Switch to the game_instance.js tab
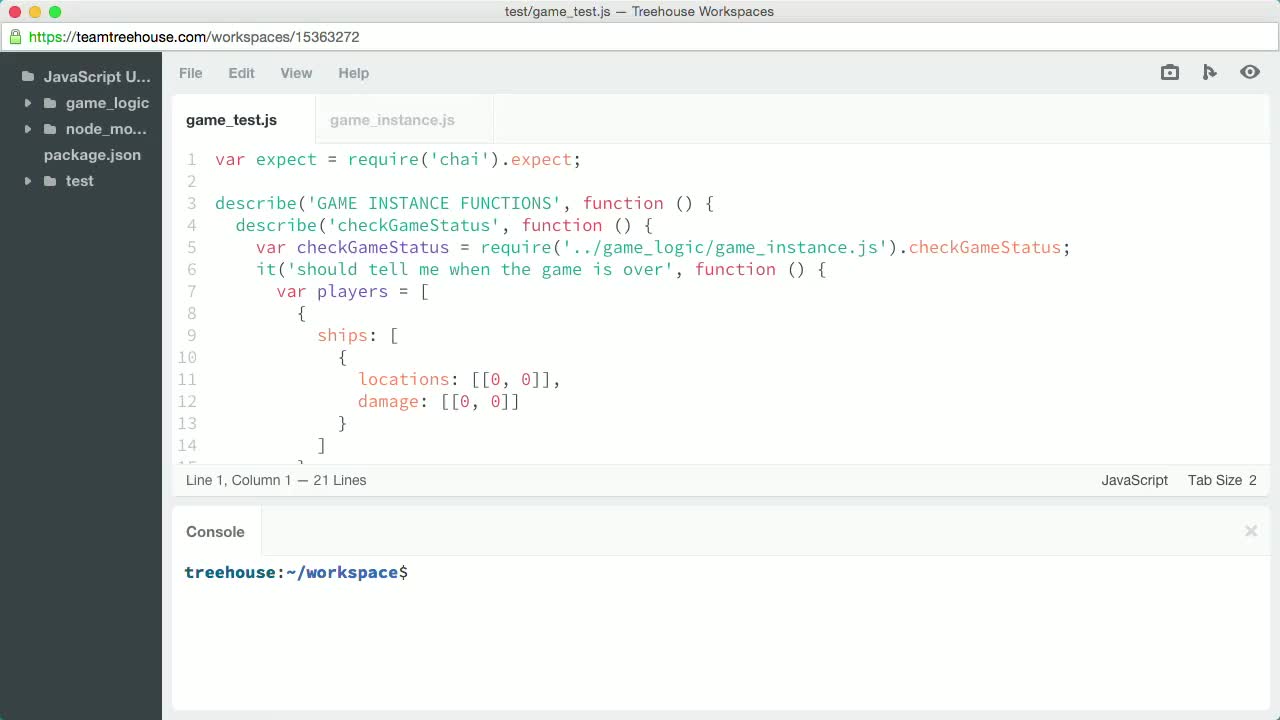1280x720 pixels. pyautogui.click(x=392, y=120)
